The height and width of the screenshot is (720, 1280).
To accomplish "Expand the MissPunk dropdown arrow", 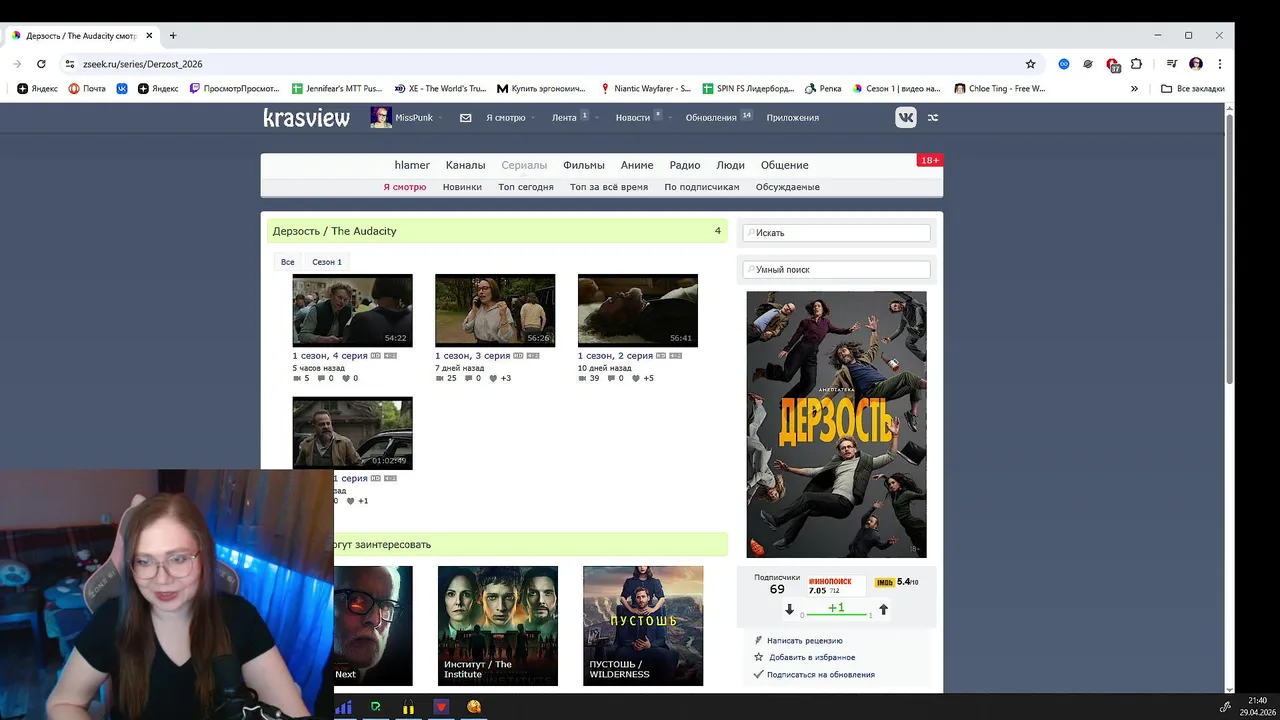I will tap(440, 118).
